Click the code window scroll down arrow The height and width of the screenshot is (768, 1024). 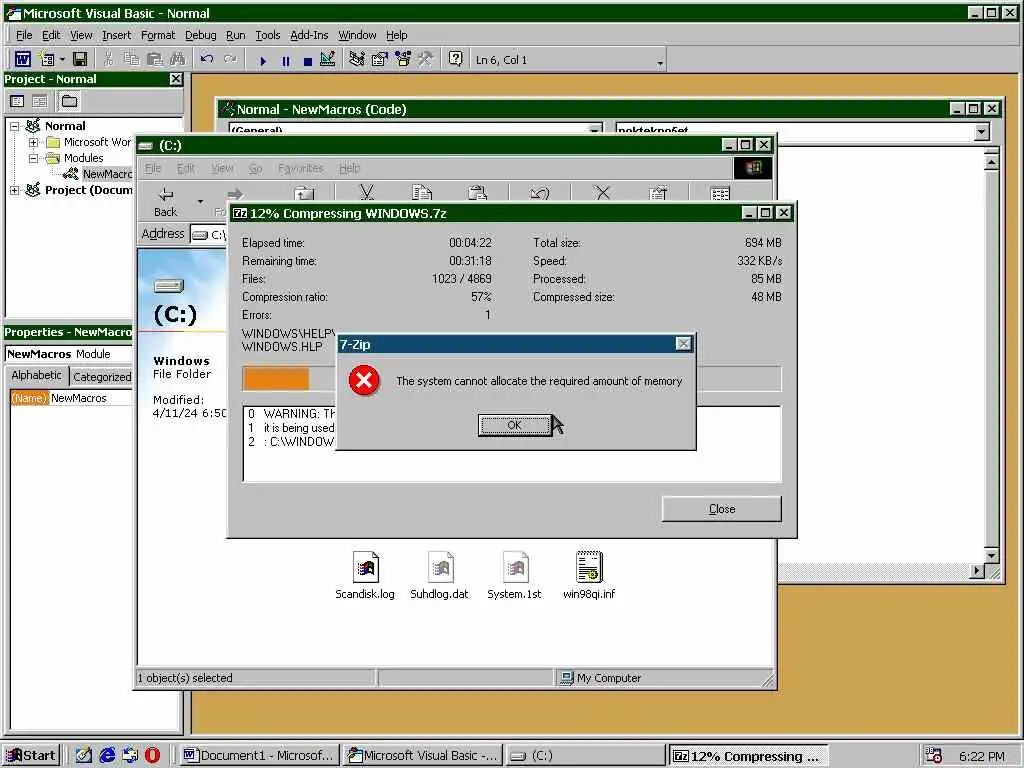pos(991,556)
